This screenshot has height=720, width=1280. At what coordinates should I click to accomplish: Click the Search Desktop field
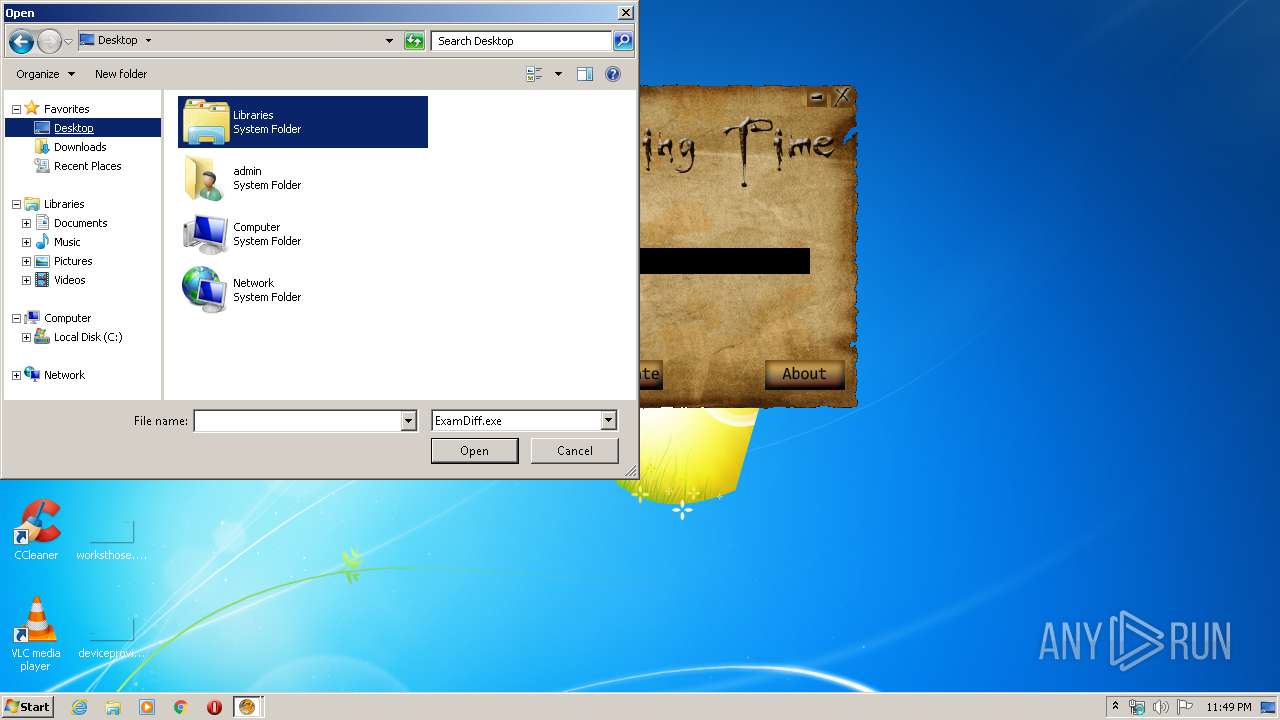(522, 41)
